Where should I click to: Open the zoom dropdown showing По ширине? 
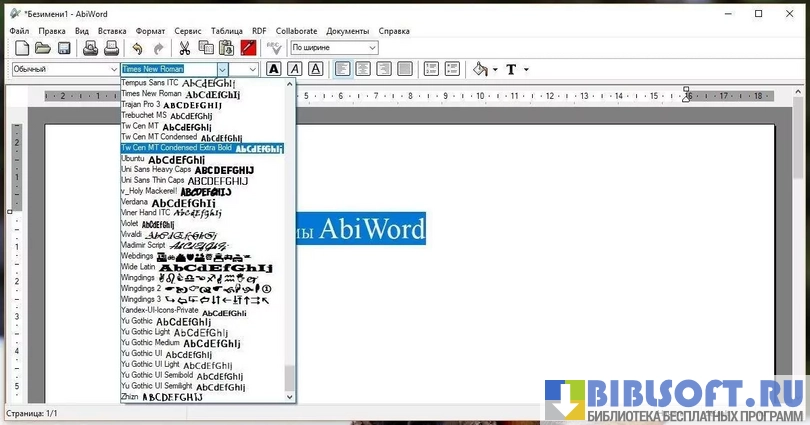(334, 48)
